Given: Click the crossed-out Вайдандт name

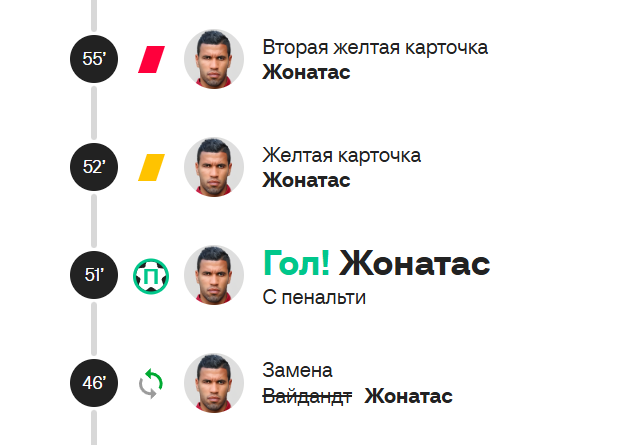Looking at the screenshot, I should (307, 396).
